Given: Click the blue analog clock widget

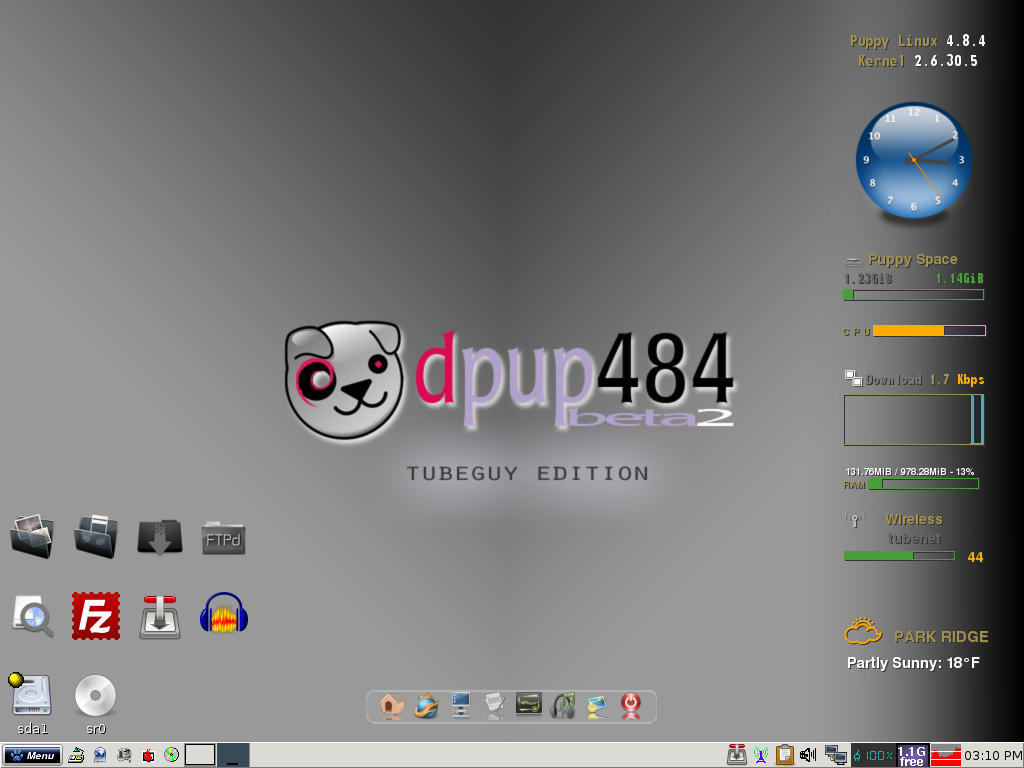Looking at the screenshot, I should (914, 160).
